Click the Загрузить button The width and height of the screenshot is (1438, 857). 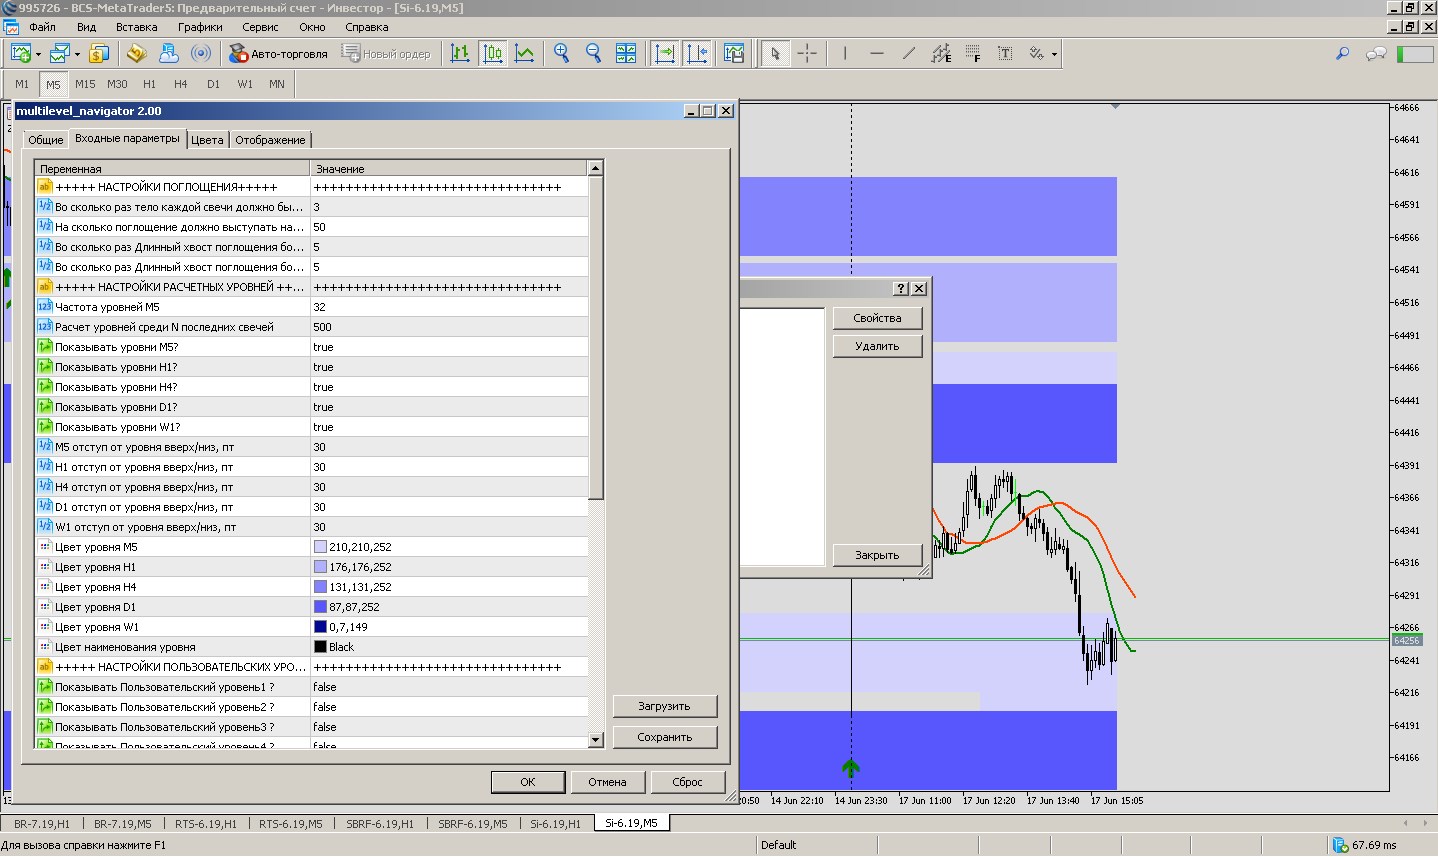click(x=664, y=706)
